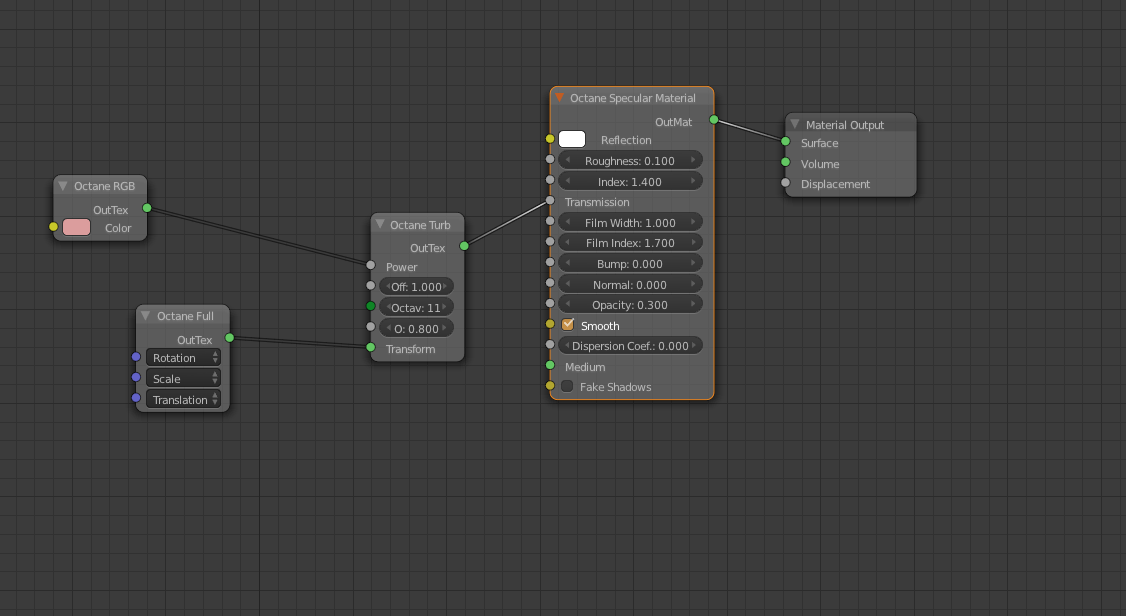Viewport: 1126px width, 616px height.
Task: Click the Transform input socket on Octane Turb
Action: 371,347
